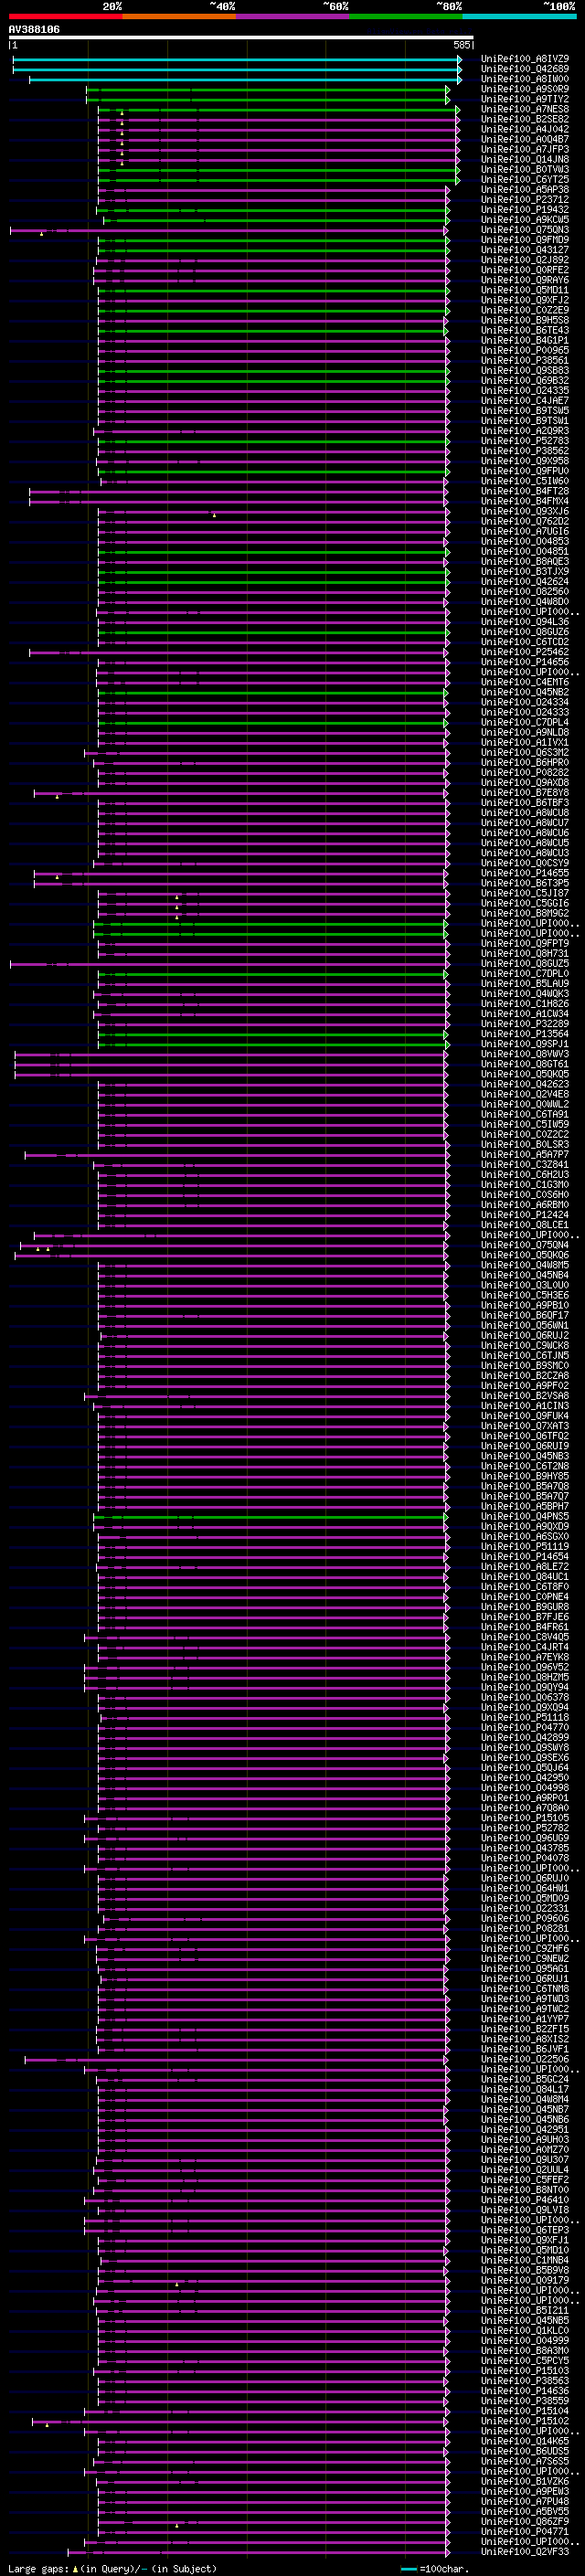Click the 'Large gaps' legend text
The width and height of the screenshot is (585, 2576).
point(39,2568)
